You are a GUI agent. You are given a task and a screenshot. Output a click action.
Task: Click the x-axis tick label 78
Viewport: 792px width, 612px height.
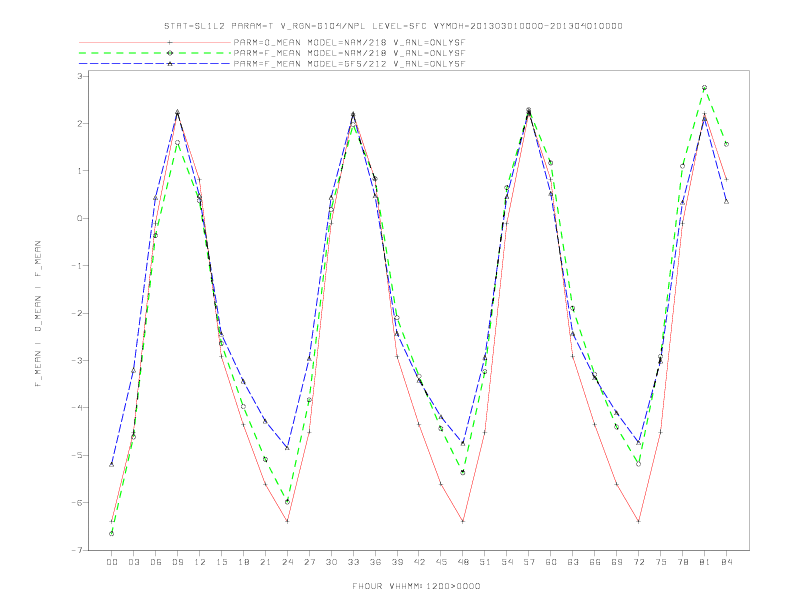click(682, 562)
